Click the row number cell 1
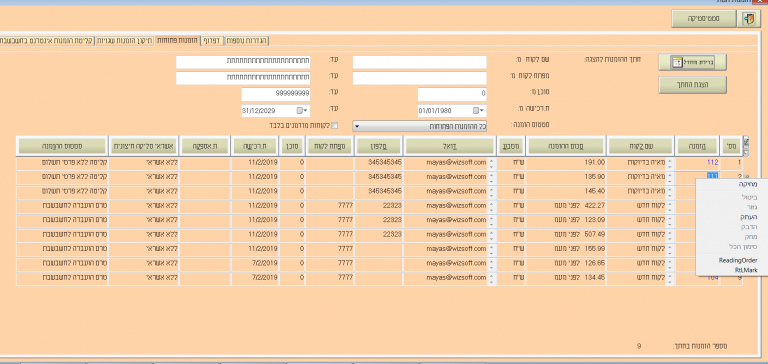 732,163
